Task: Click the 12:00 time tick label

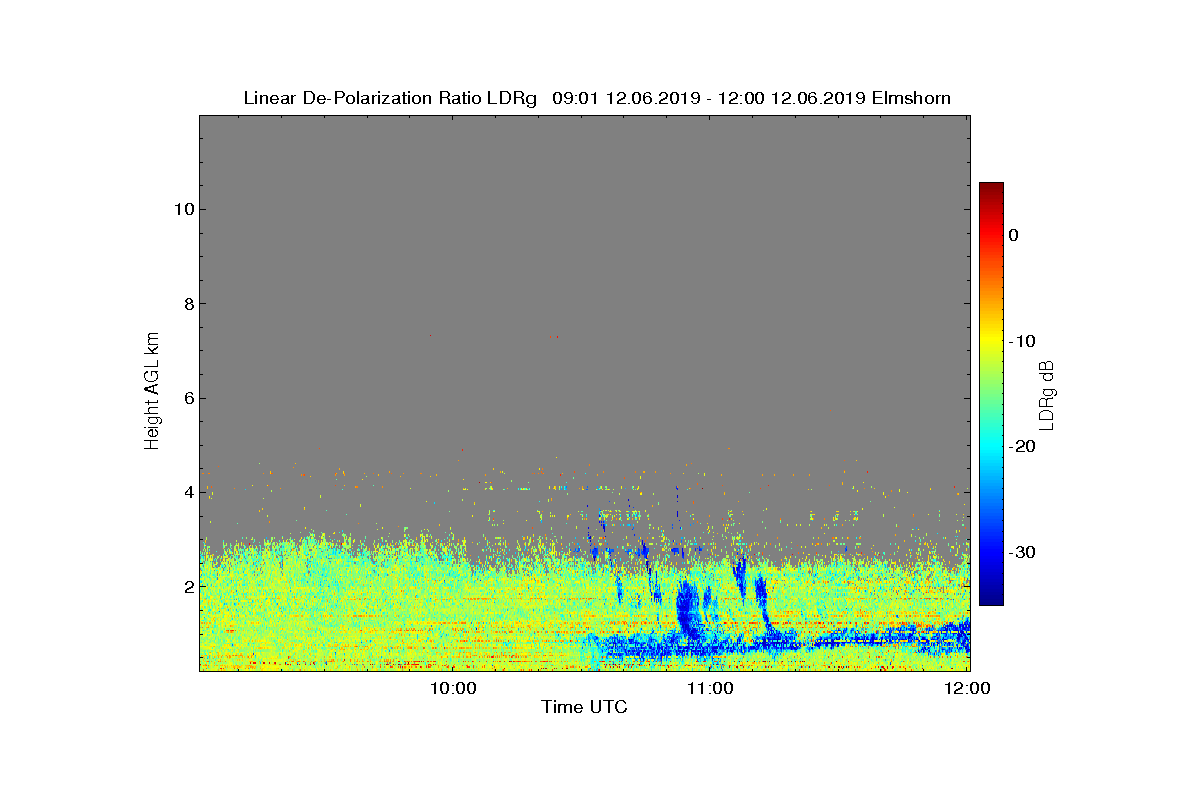Action: point(969,688)
